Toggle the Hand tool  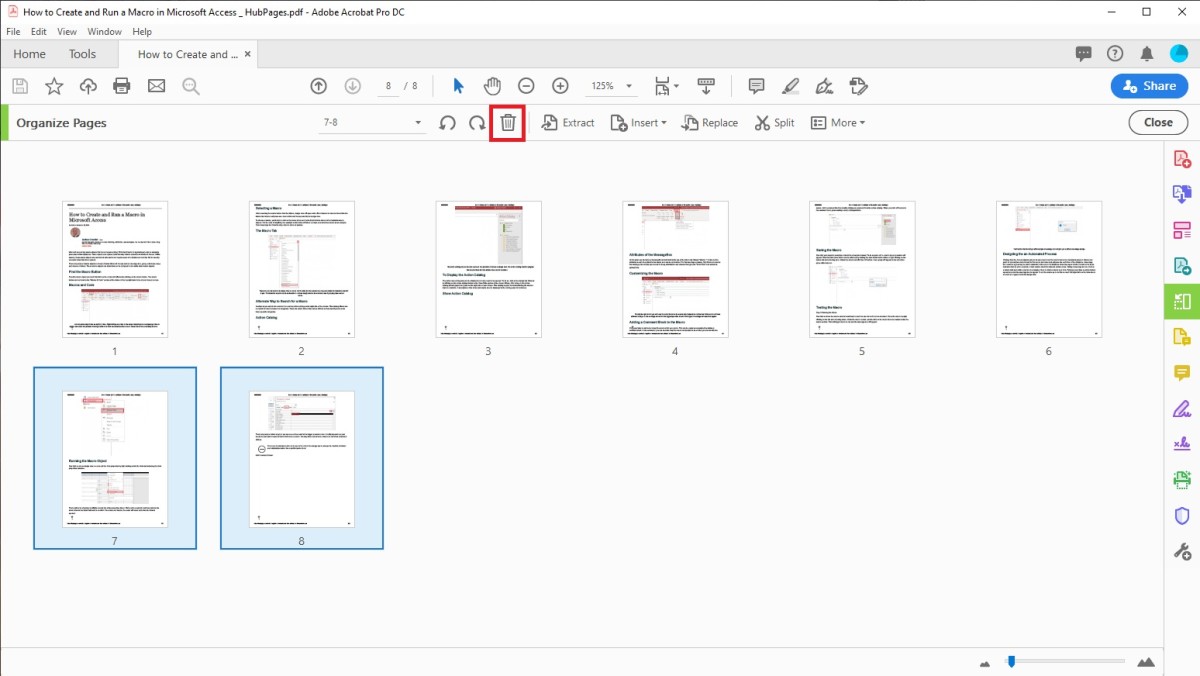[492, 86]
